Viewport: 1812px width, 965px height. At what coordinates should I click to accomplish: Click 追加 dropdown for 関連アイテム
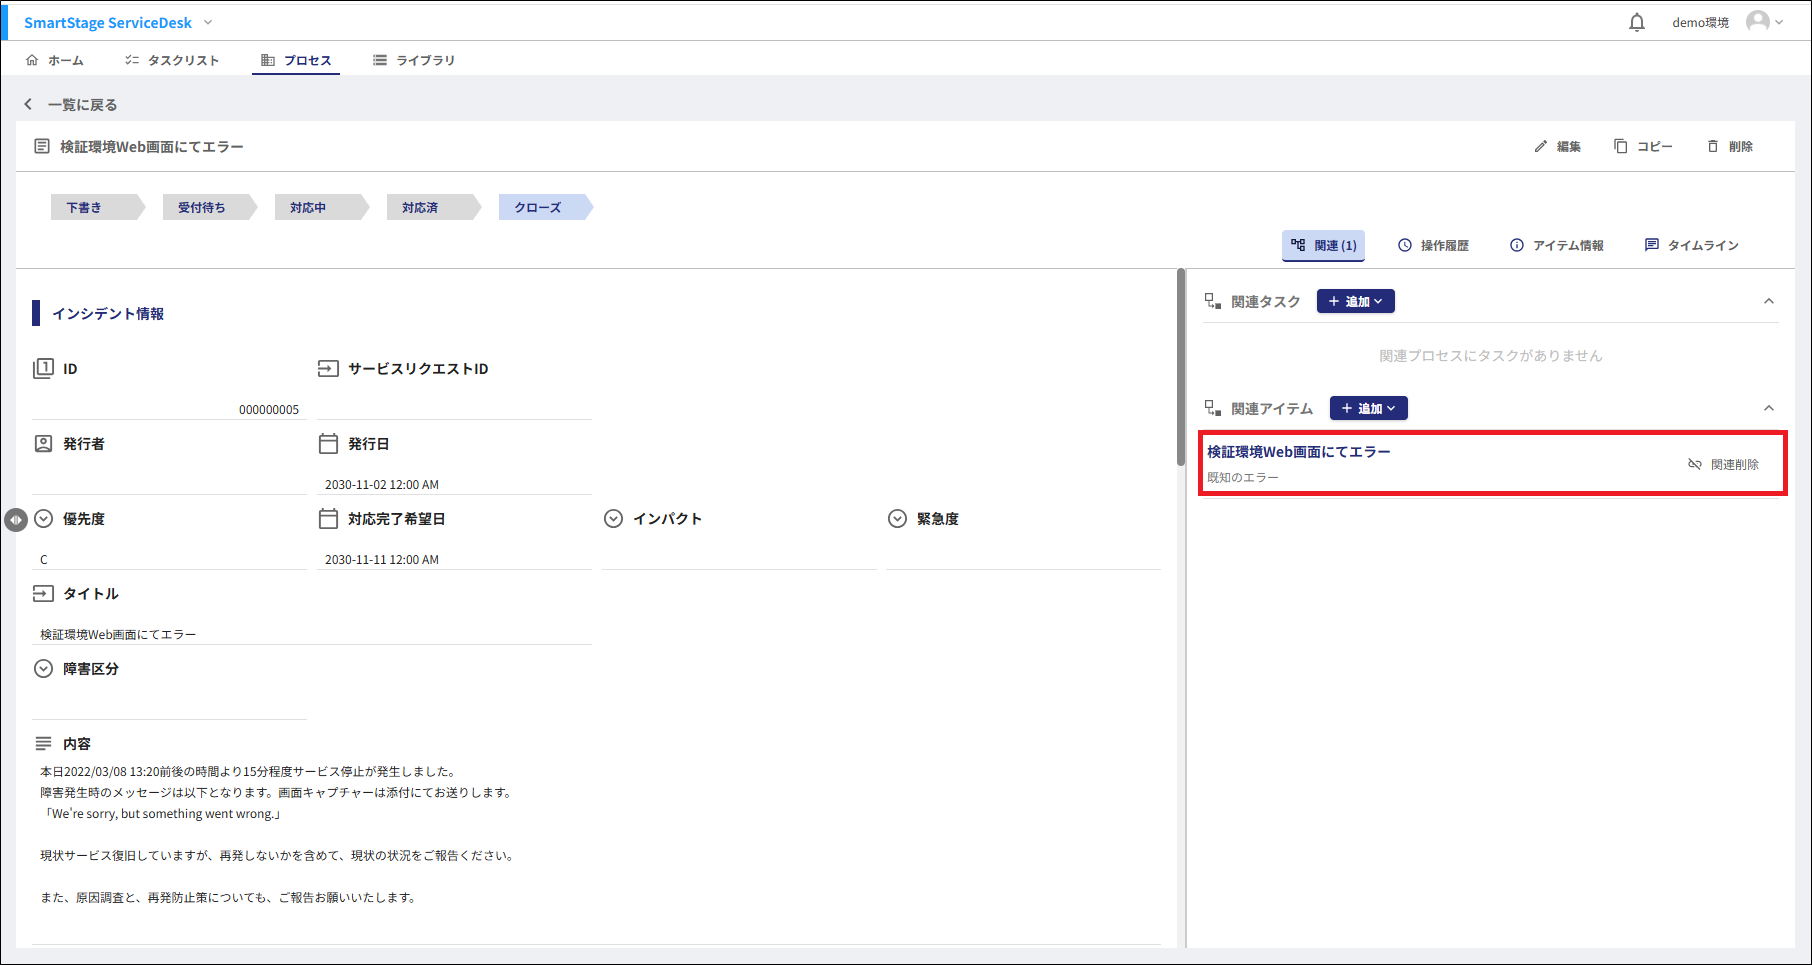point(1368,408)
